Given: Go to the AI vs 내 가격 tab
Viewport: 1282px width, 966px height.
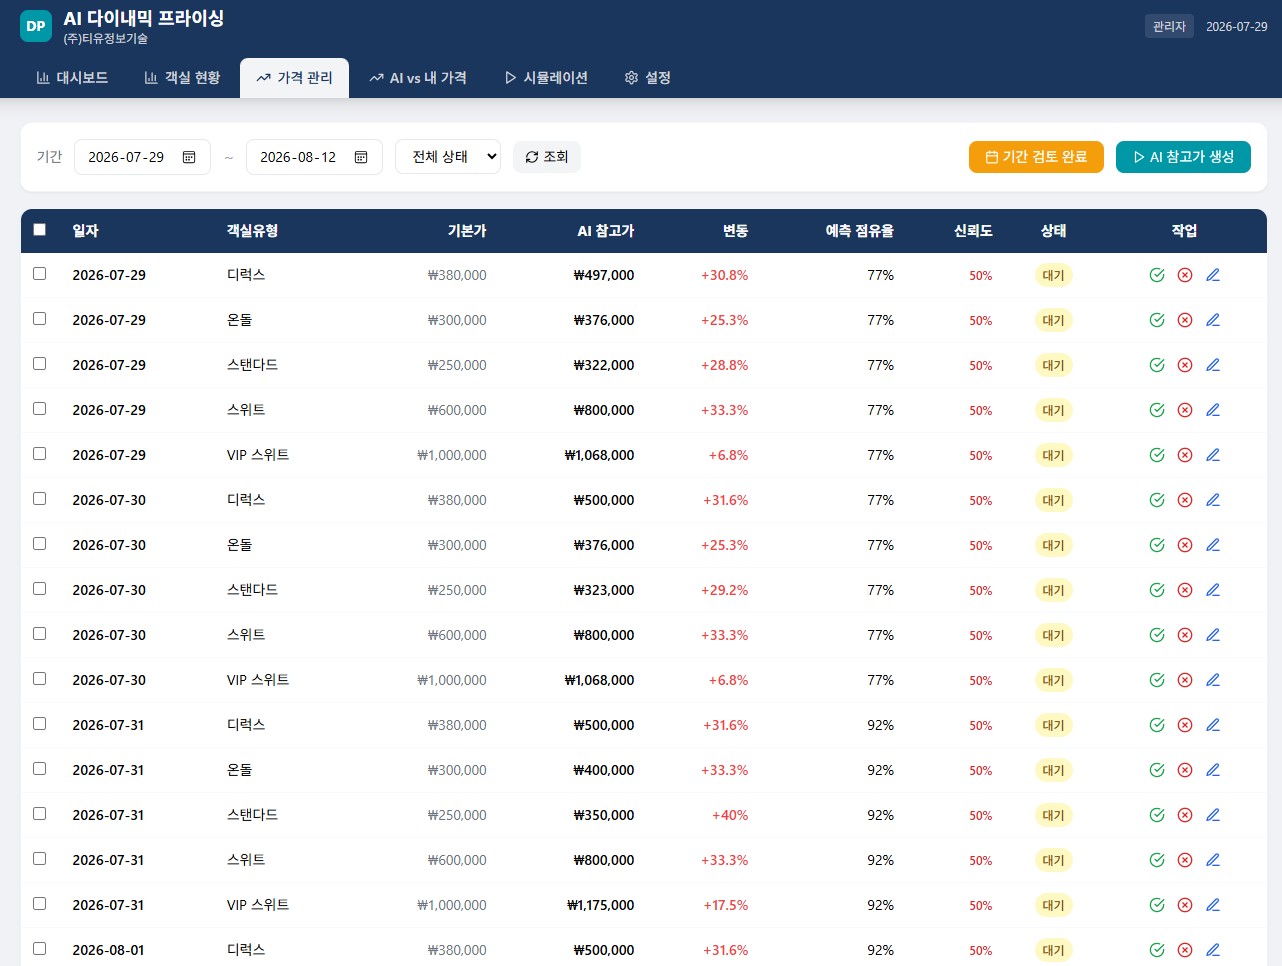Looking at the screenshot, I should coord(418,78).
